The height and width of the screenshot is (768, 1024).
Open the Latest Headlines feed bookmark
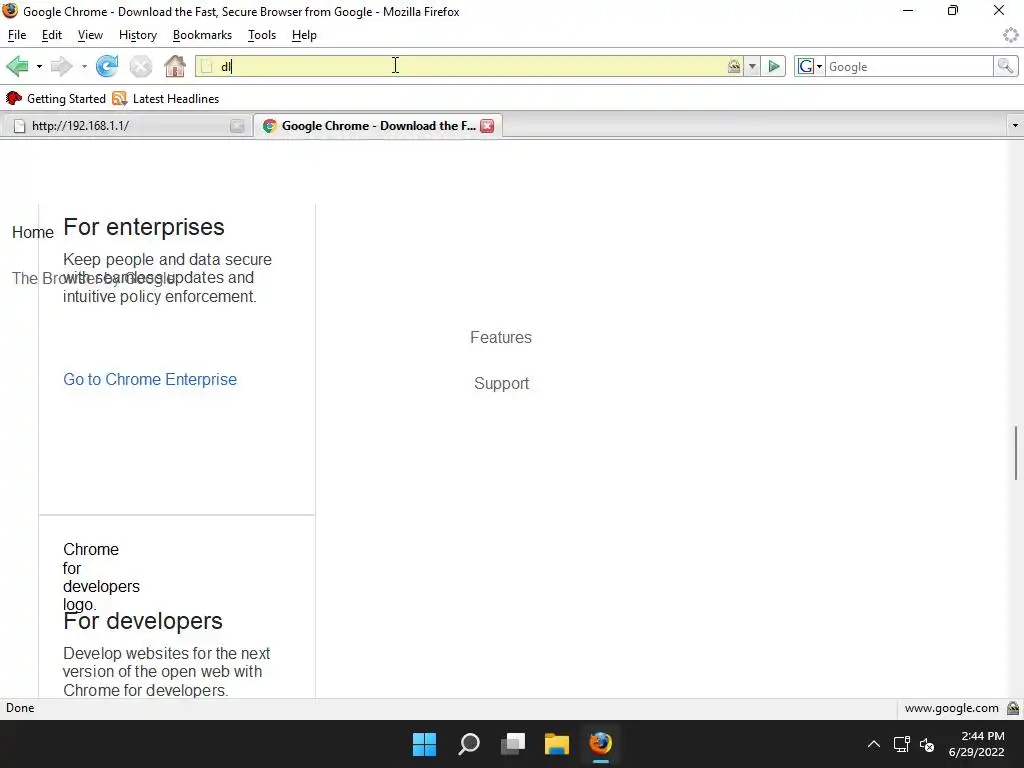[x=166, y=99]
